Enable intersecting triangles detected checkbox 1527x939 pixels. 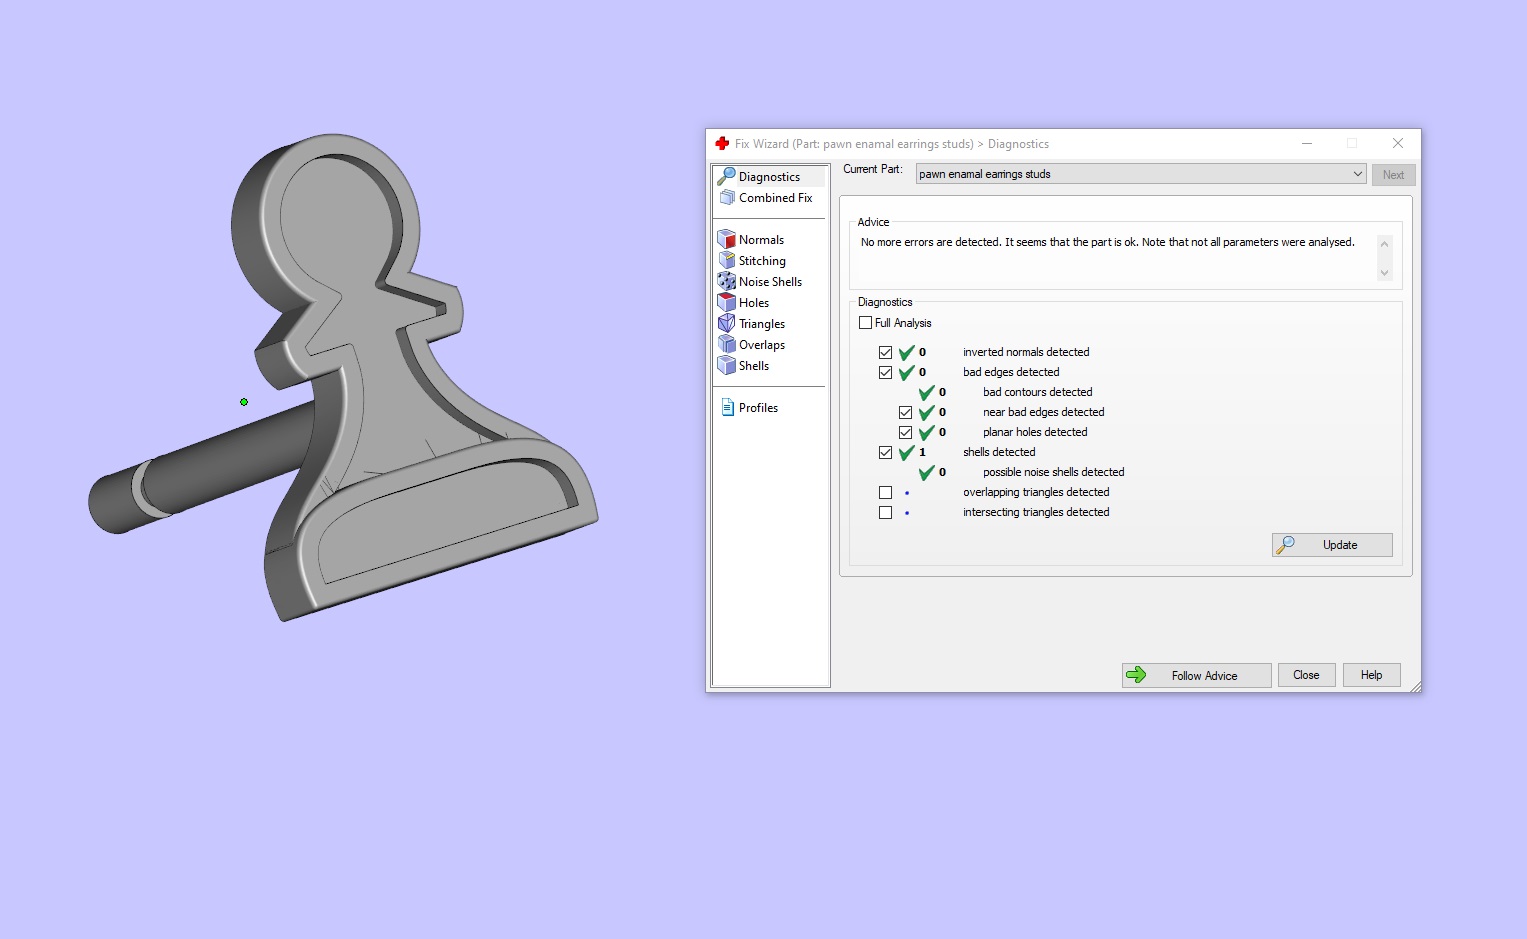click(885, 512)
